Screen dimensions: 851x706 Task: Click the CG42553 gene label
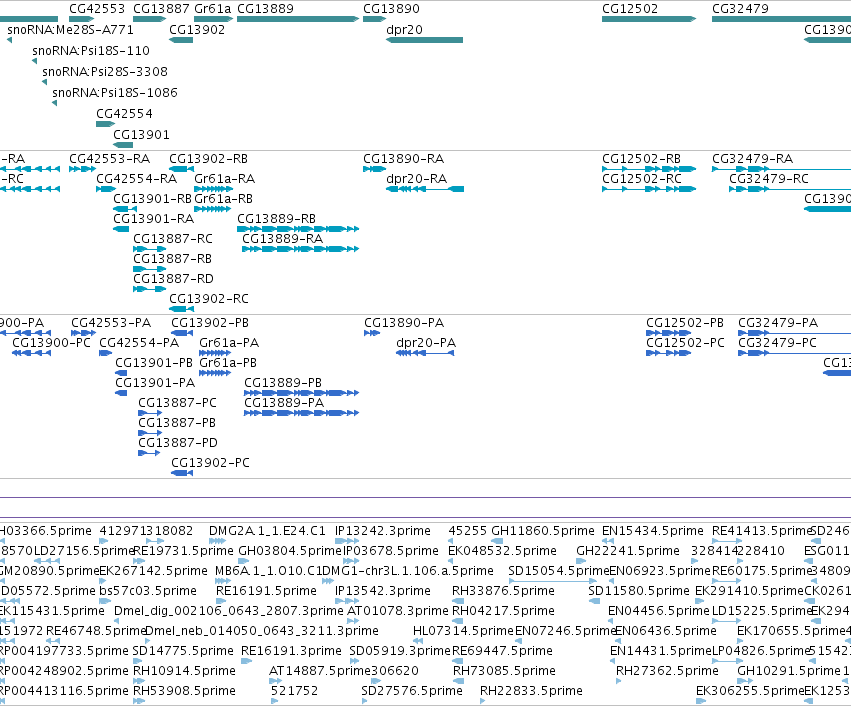tap(97, 9)
